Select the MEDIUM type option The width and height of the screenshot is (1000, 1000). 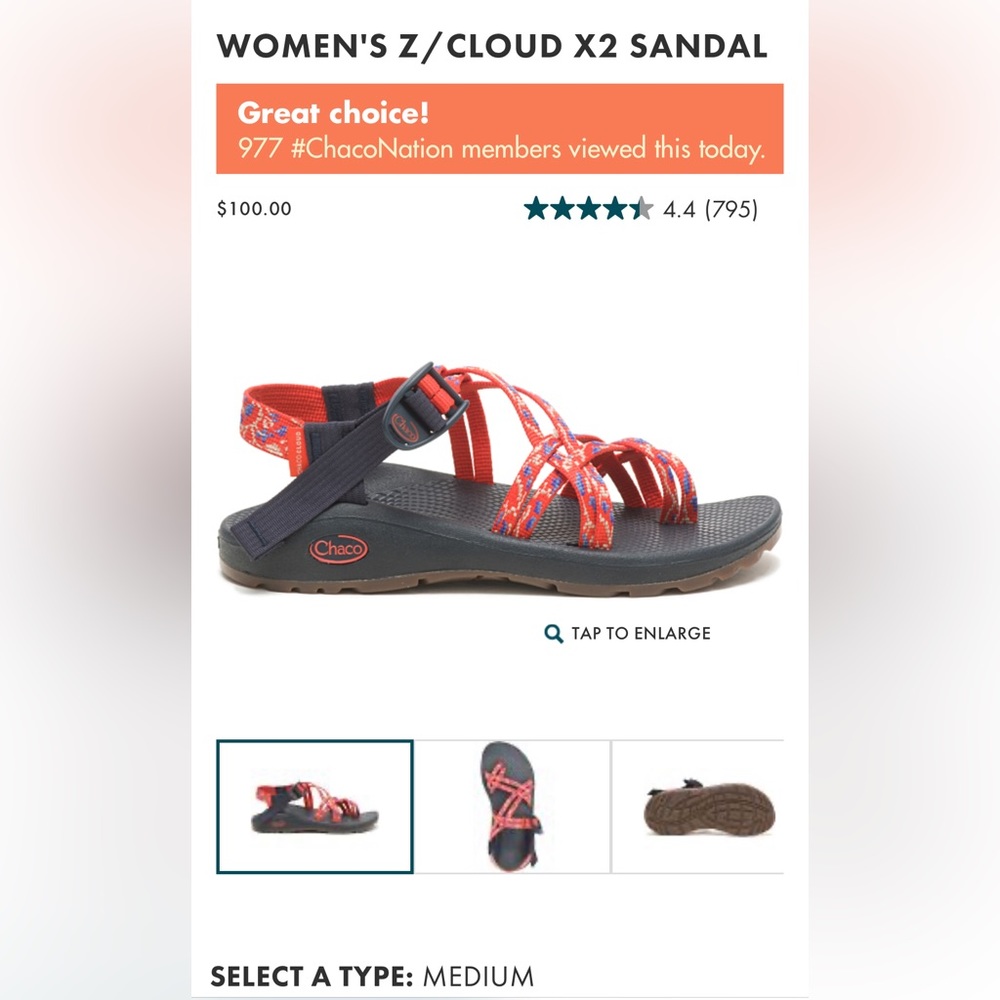point(478,977)
